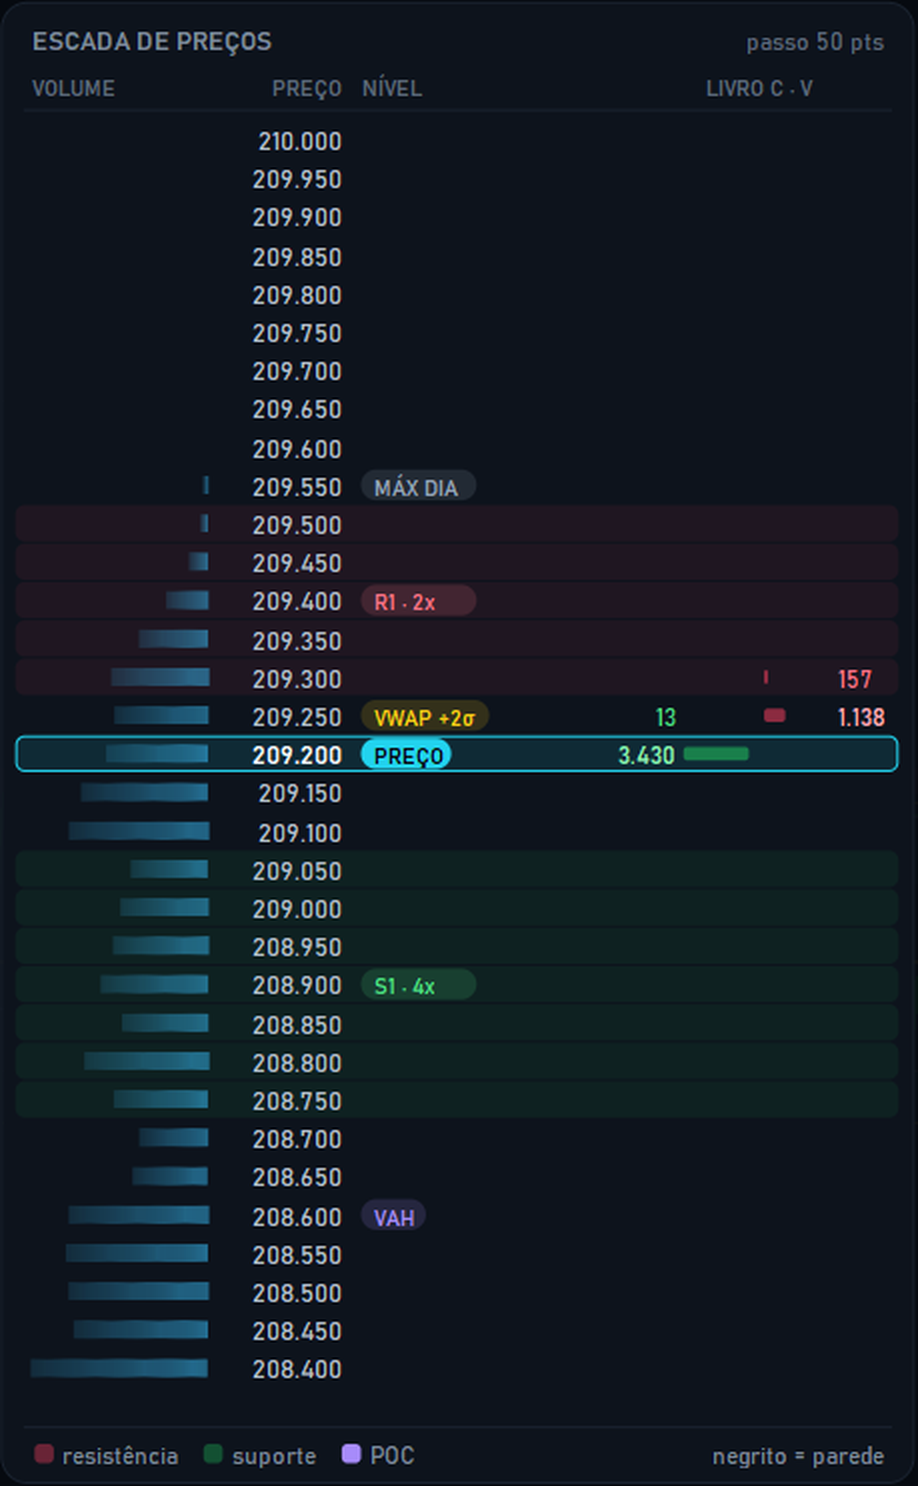918x1486 pixels.
Task: Click the bold 209.200 current price
Action: tap(297, 755)
